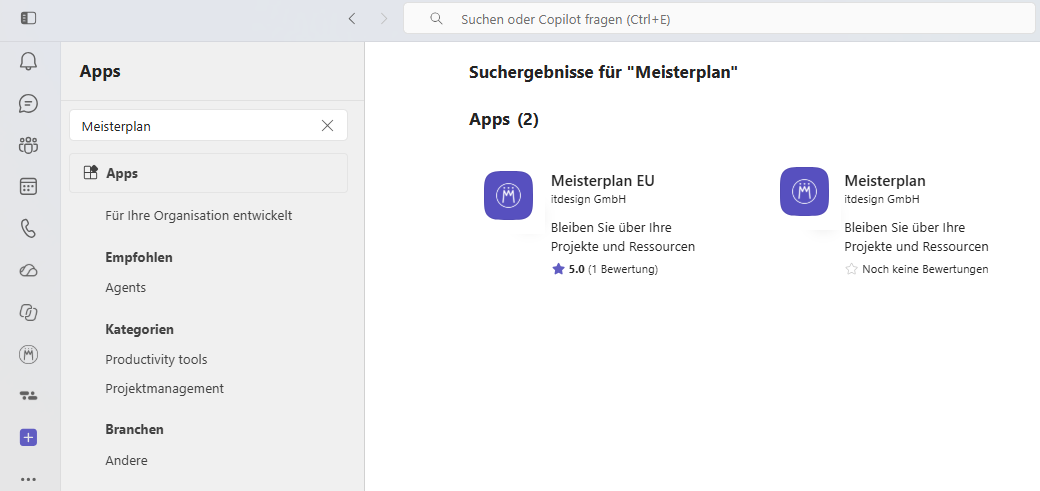The height and width of the screenshot is (491, 1040).
Task: Select the Productivity tools category
Action: 157,360
